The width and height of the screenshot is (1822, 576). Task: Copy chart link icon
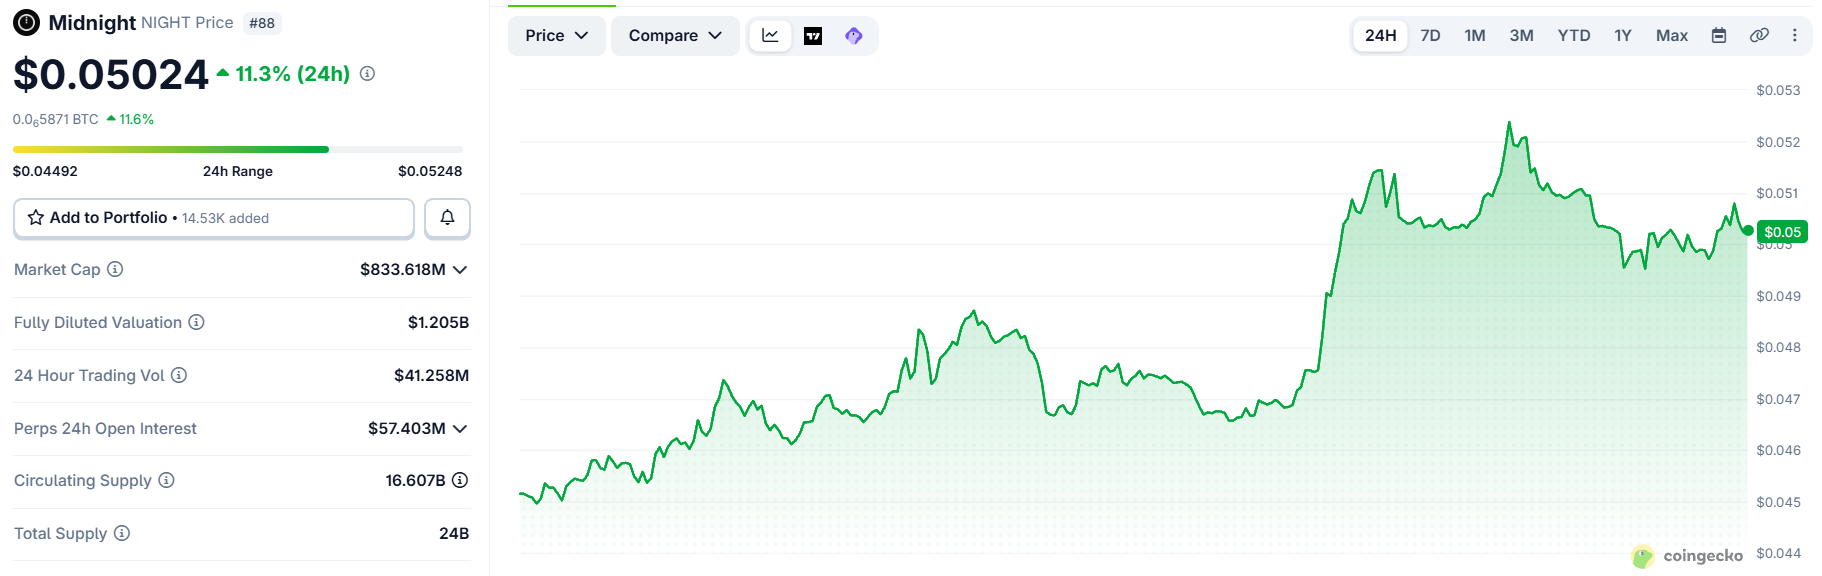(x=1759, y=36)
